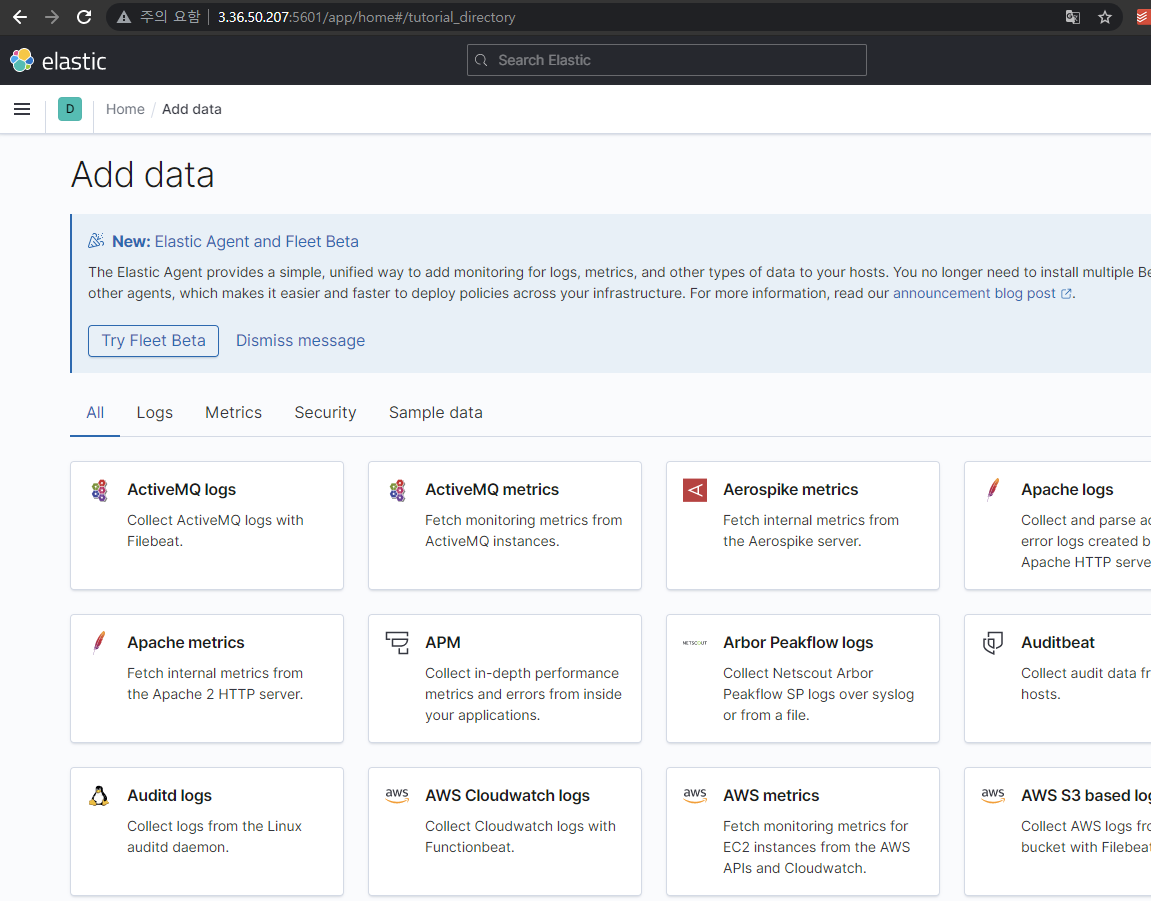Viewport: 1151px width, 901px height.
Task: Open the Aerospike metrics title
Action: click(791, 490)
